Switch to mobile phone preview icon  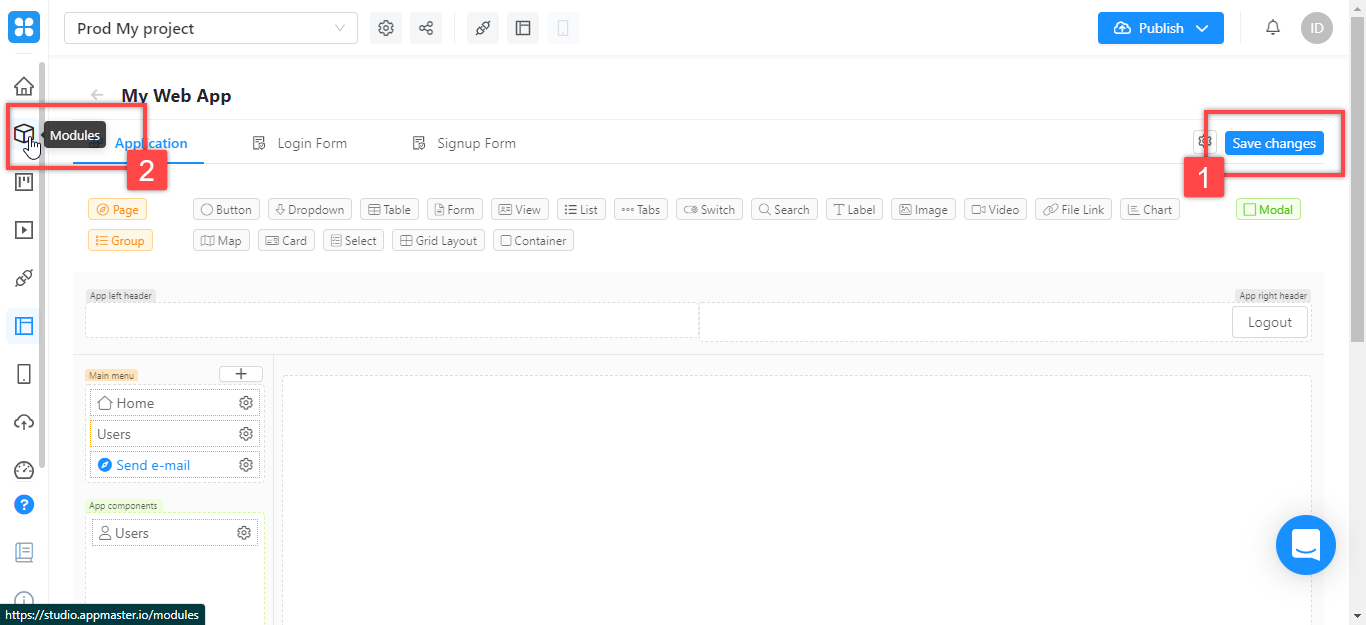pos(563,27)
